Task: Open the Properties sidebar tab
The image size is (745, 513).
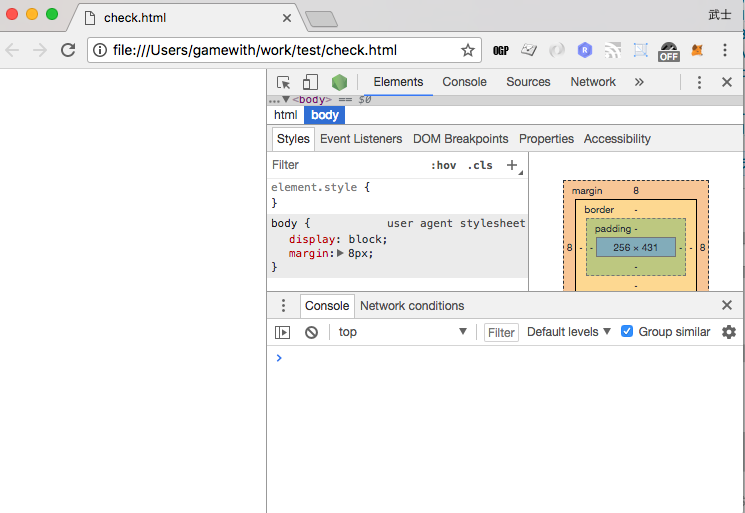Action: coord(546,139)
